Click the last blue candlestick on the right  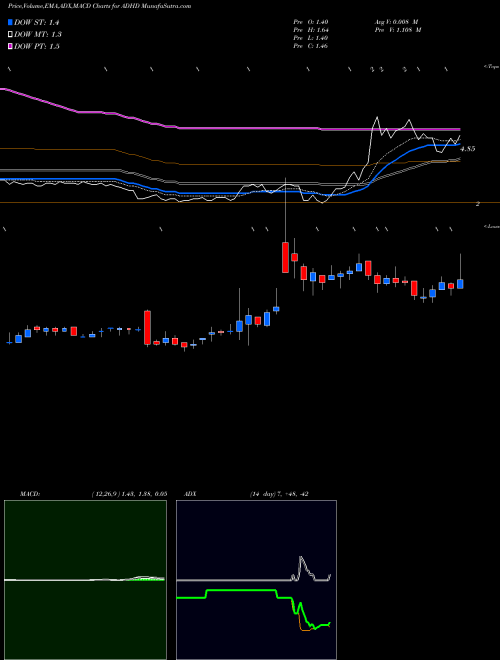coord(460,284)
